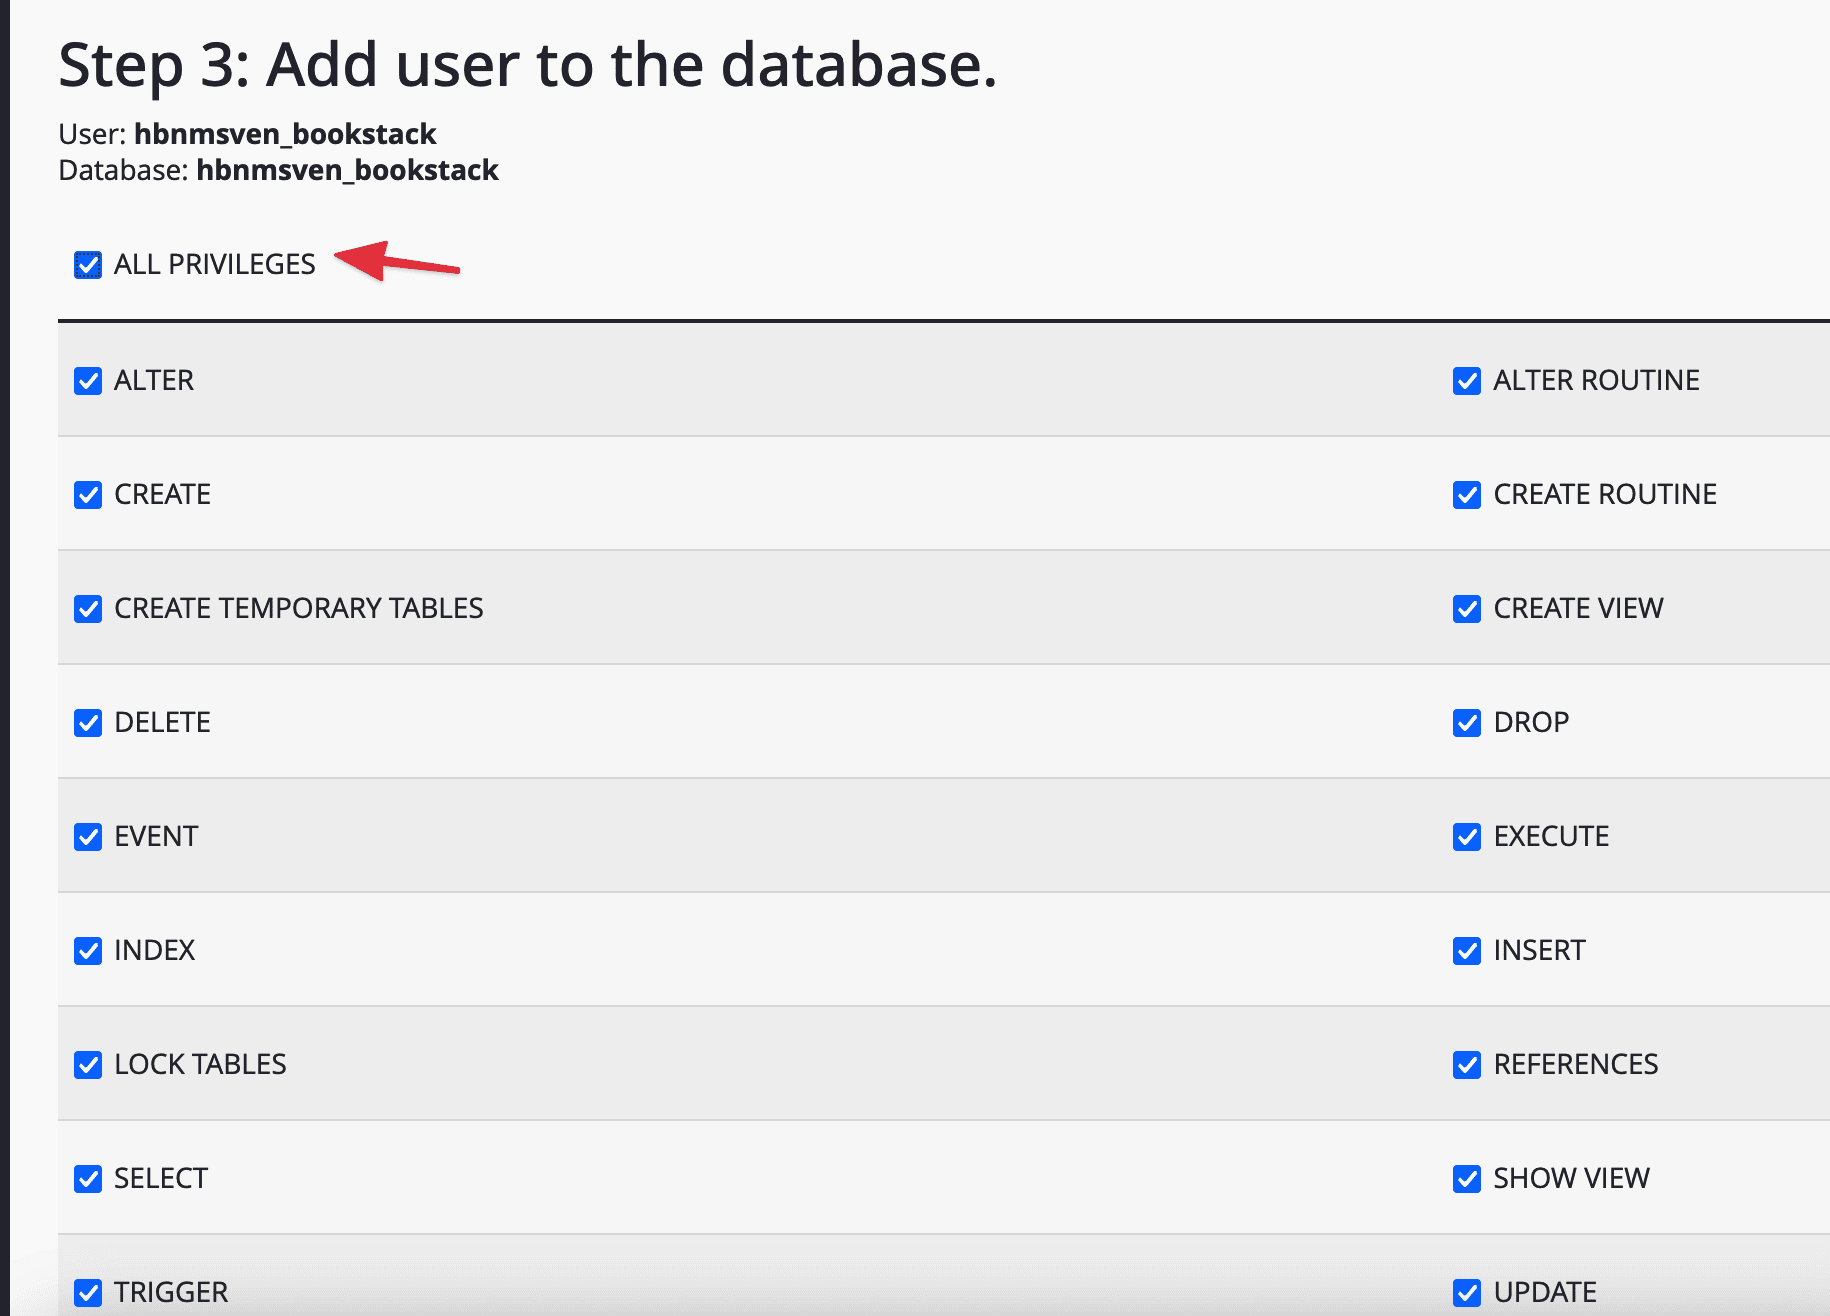Disable the REFERENCES privilege checkbox
This screenshot has height=1316, width=1830.
[x=1467, y=1065]
